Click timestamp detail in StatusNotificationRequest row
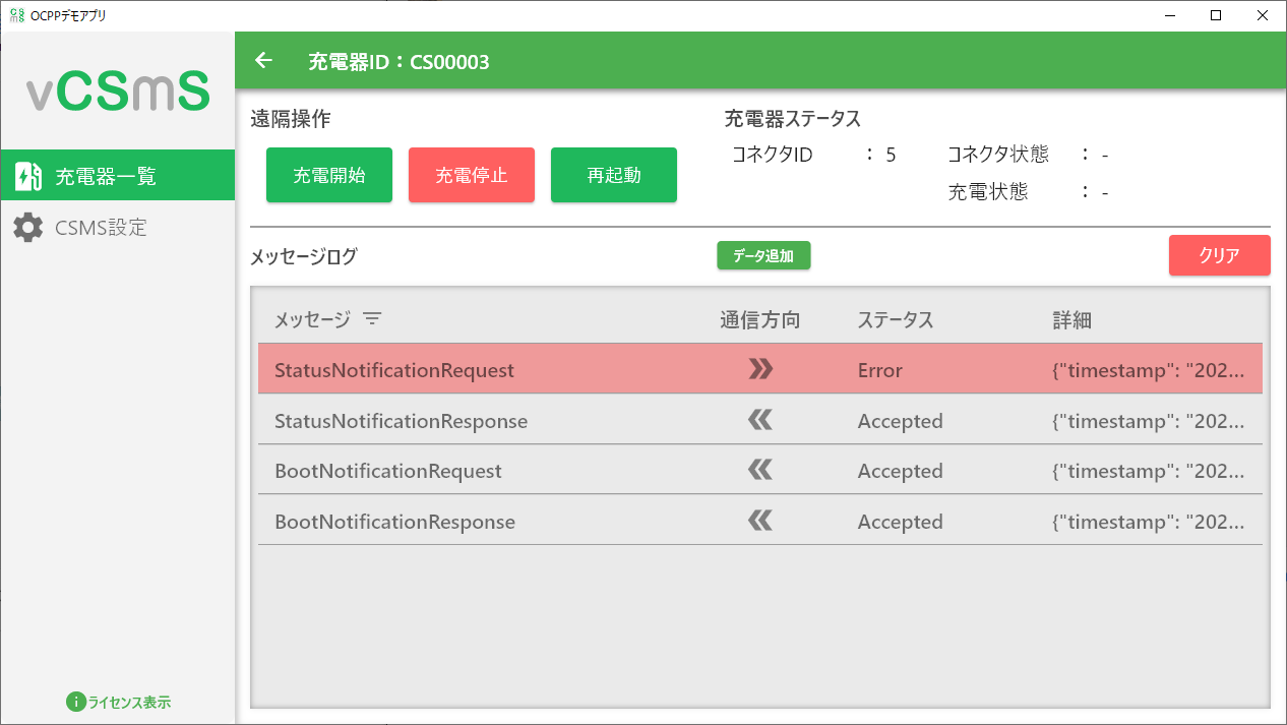1287x725 pixels. 1149,370
